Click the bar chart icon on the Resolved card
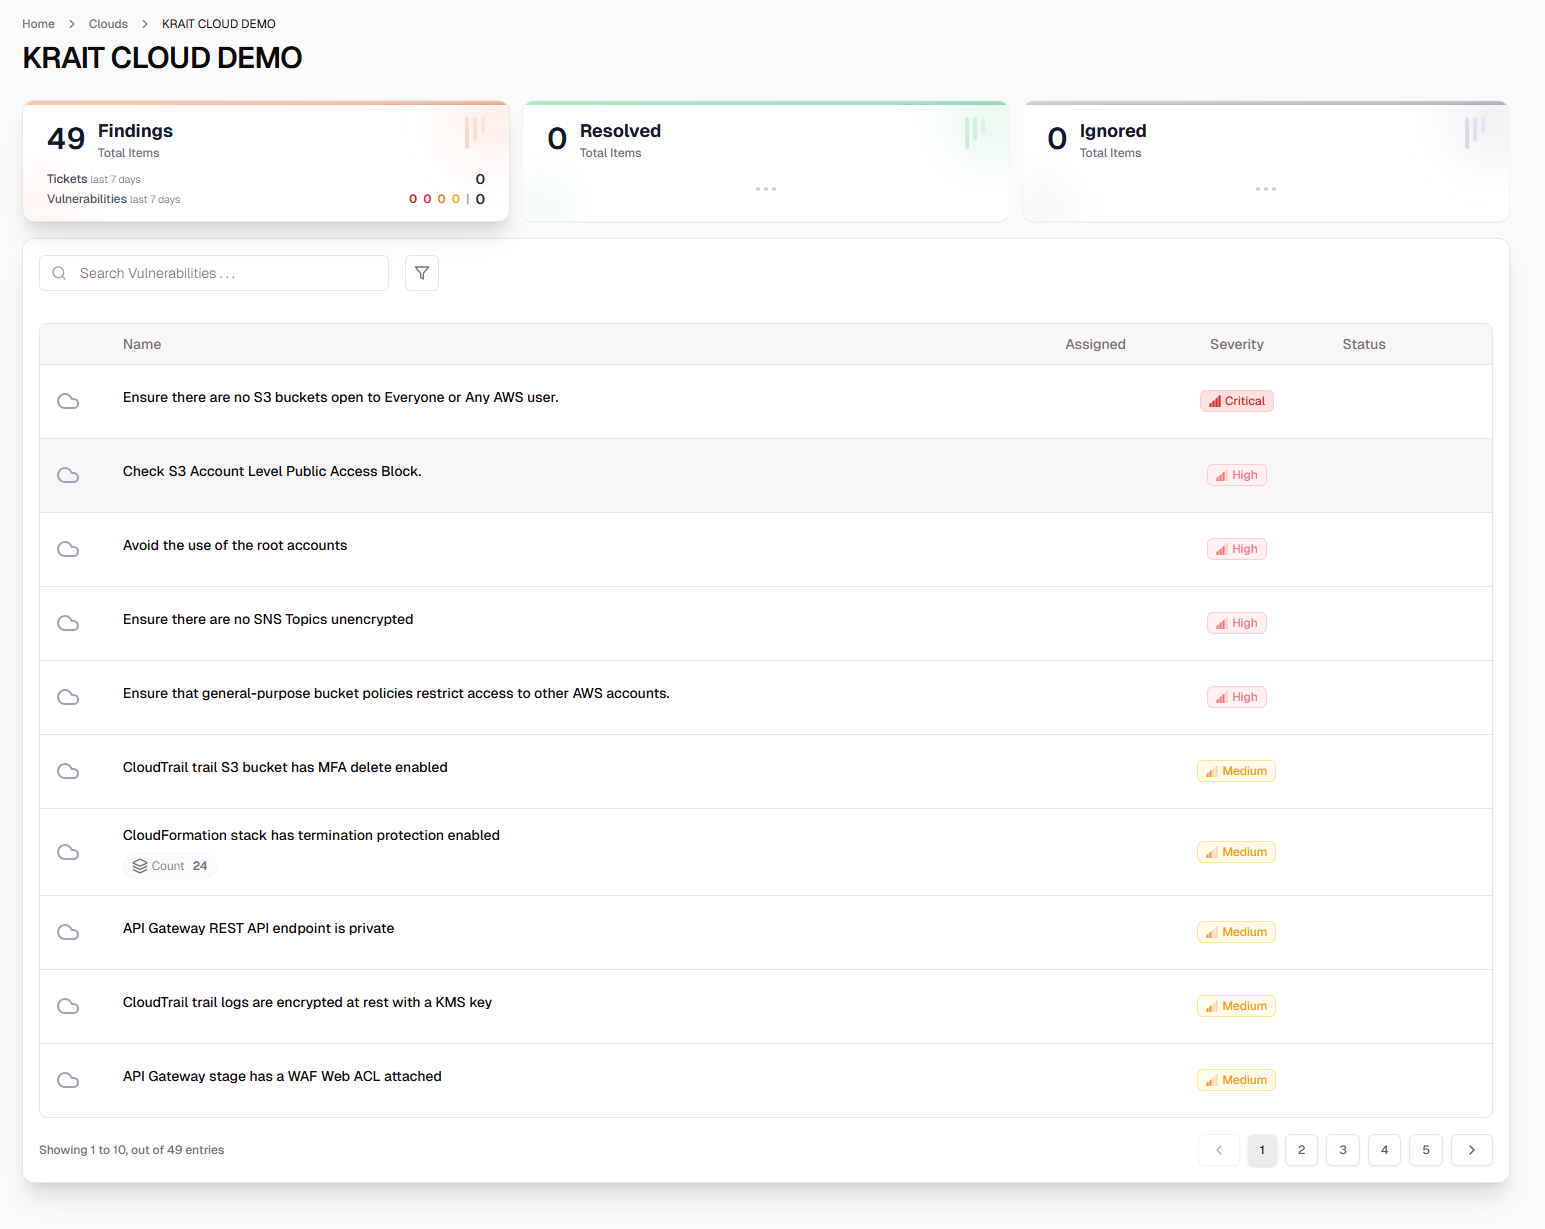This screenshot has width=1545, height=1229. [x=972, y=132]
